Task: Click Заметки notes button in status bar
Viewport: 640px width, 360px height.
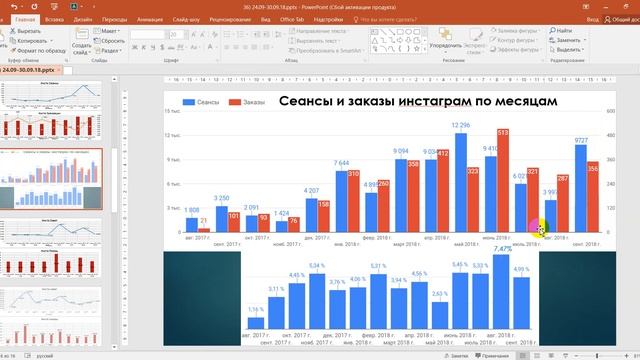Action: point(456,356)
